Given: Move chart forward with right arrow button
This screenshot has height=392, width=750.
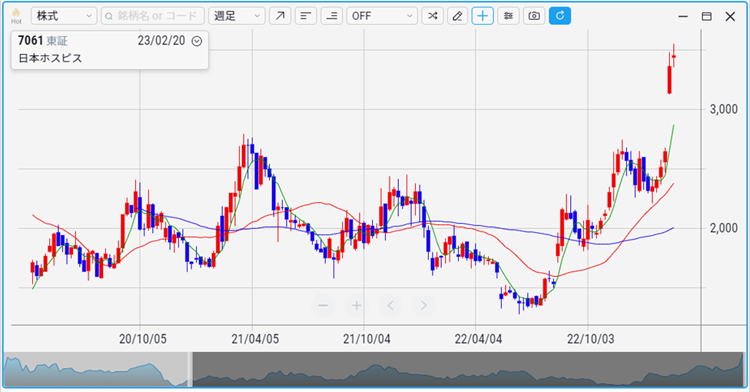Looking at the screenshot, I should coord(423,305).
